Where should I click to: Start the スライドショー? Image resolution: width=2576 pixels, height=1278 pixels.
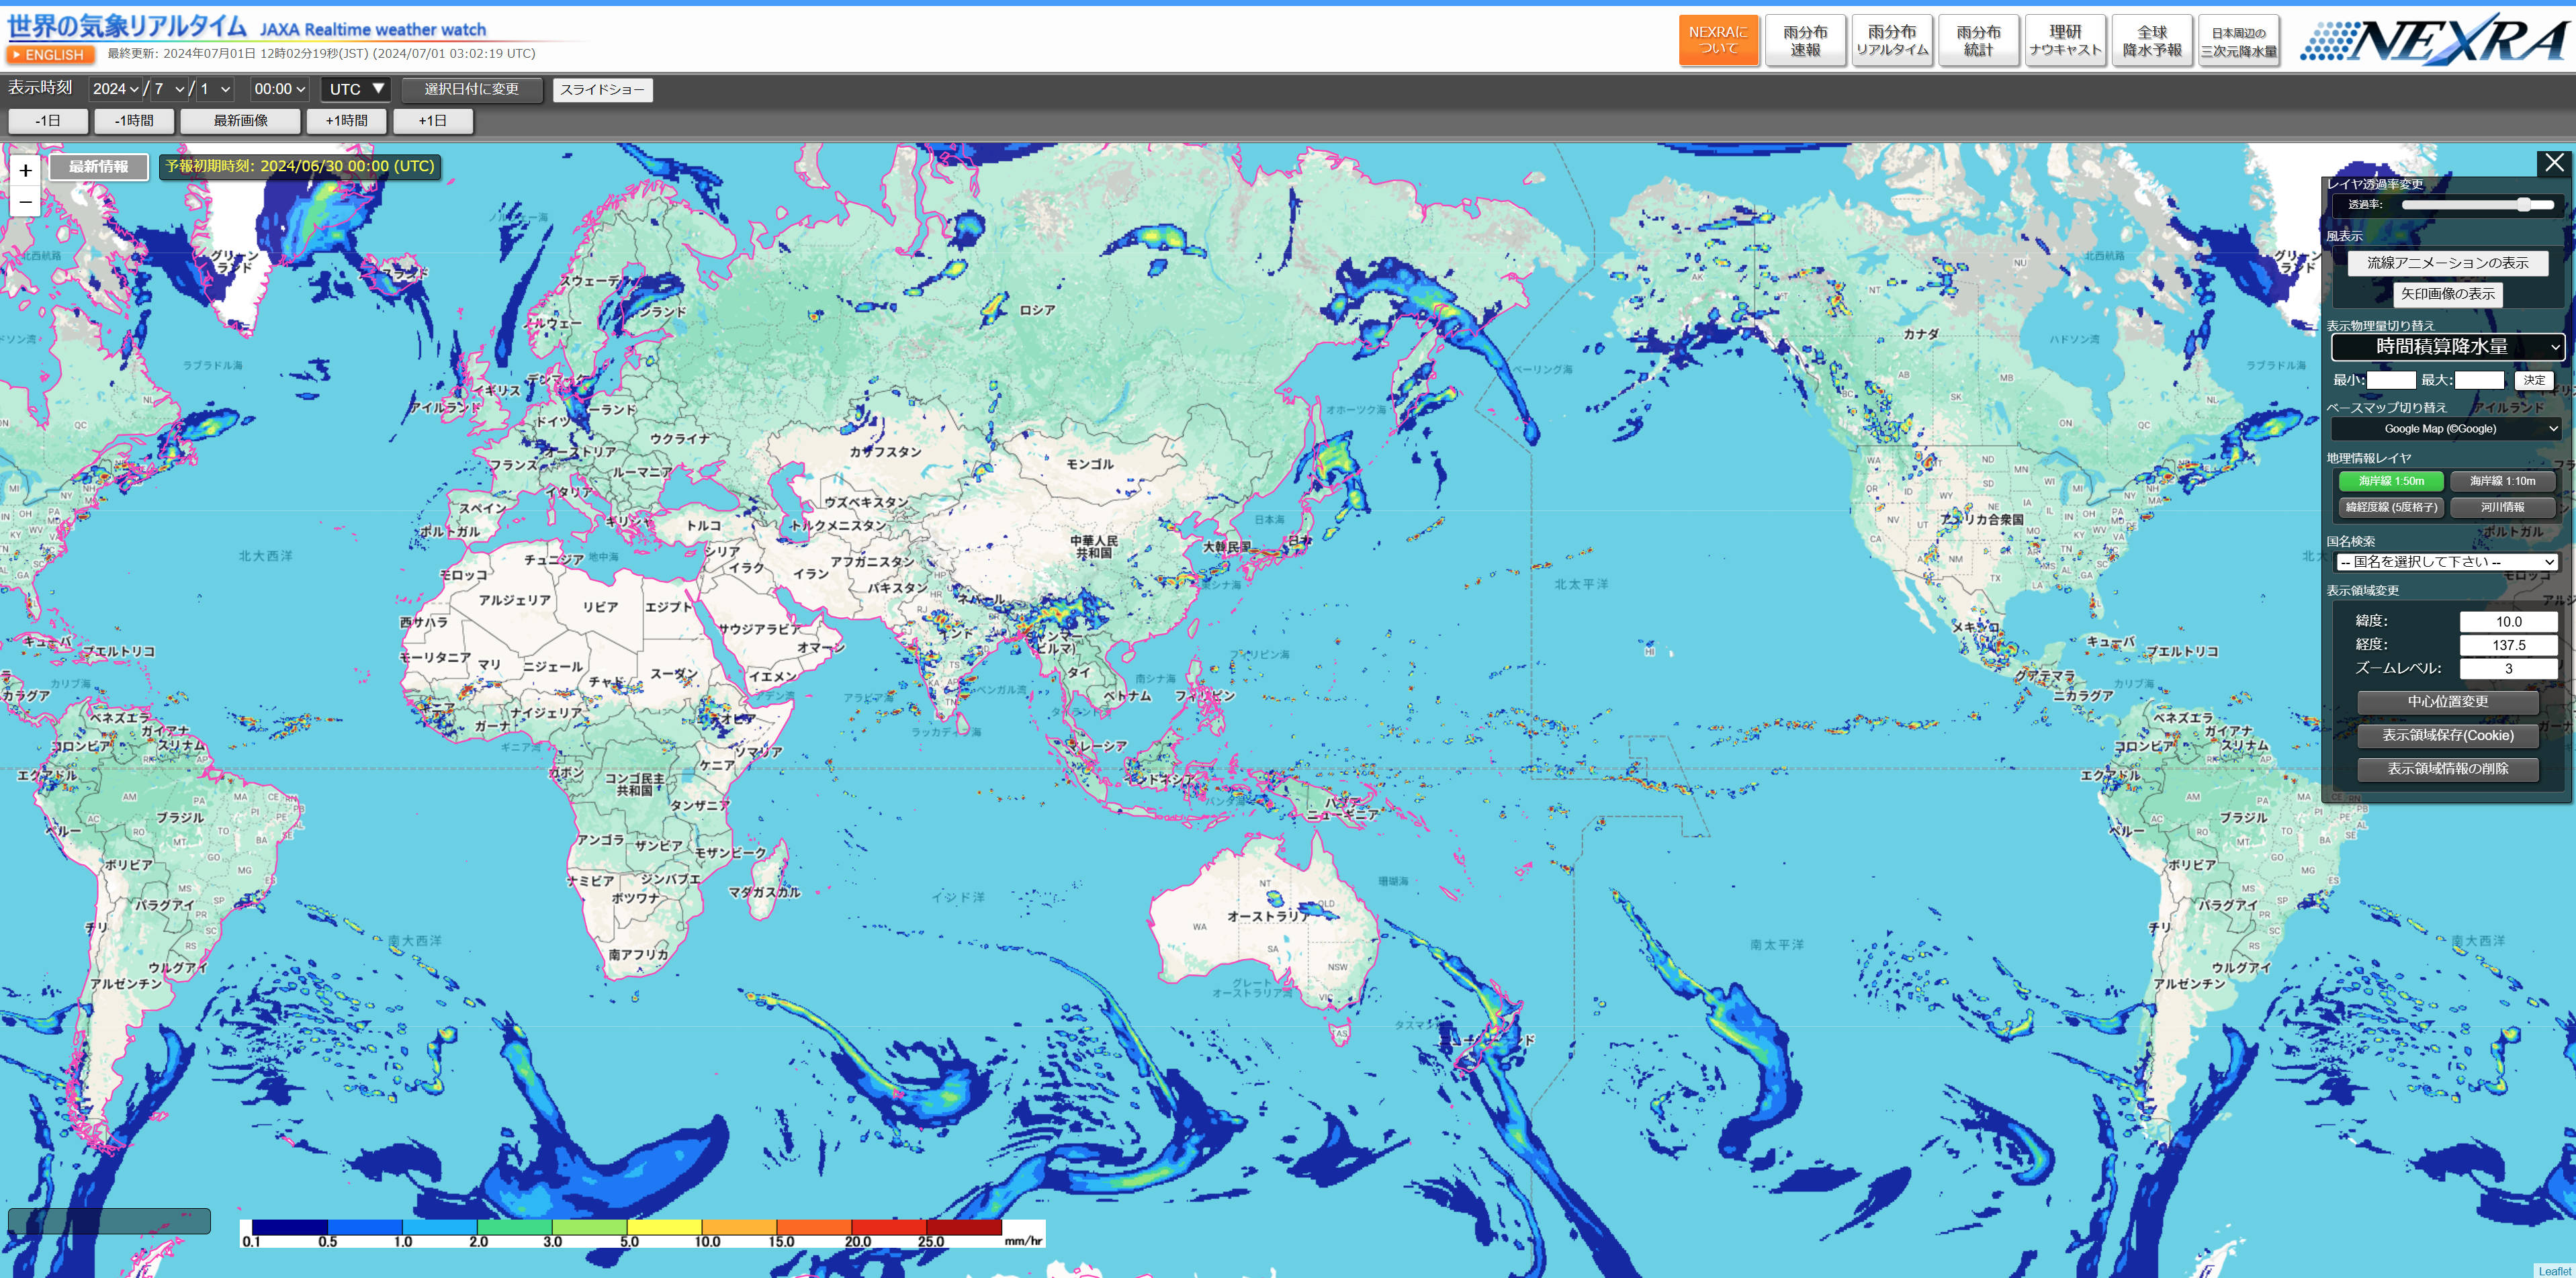(x=602, y=90)
